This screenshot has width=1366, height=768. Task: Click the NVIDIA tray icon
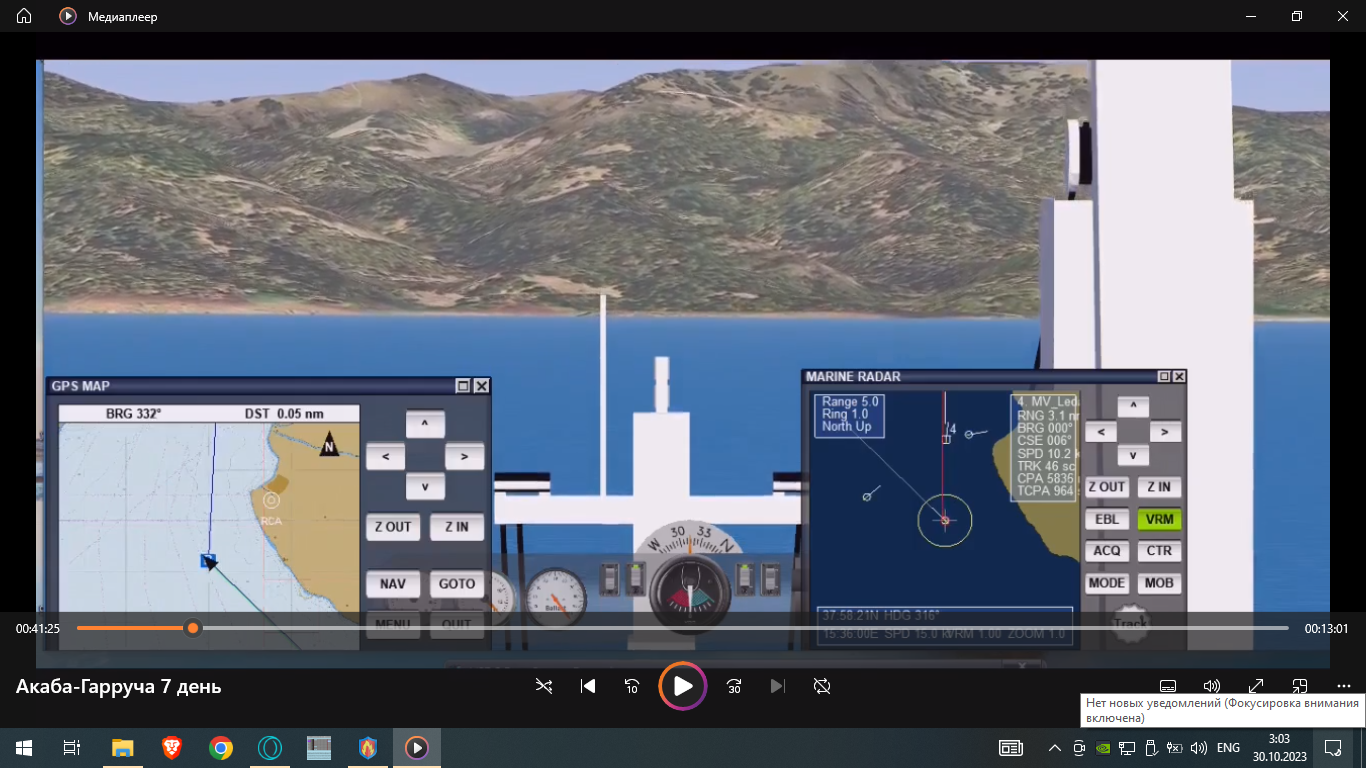pyautogui.click(x=1102, y=748)
